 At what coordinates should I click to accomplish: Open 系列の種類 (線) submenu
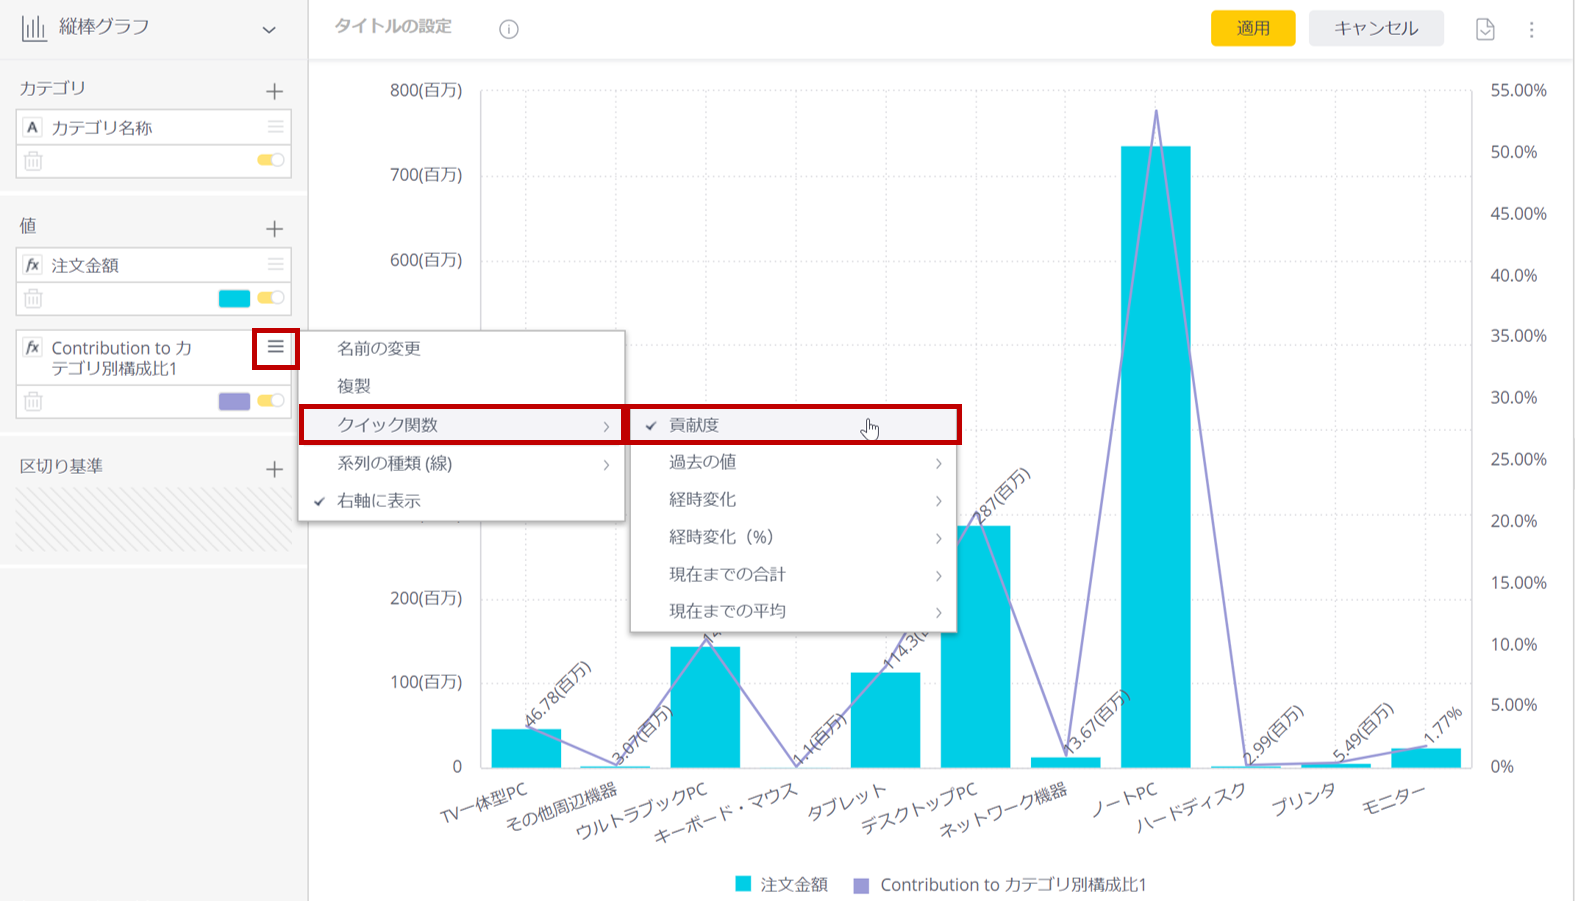[x=462, y=464]
